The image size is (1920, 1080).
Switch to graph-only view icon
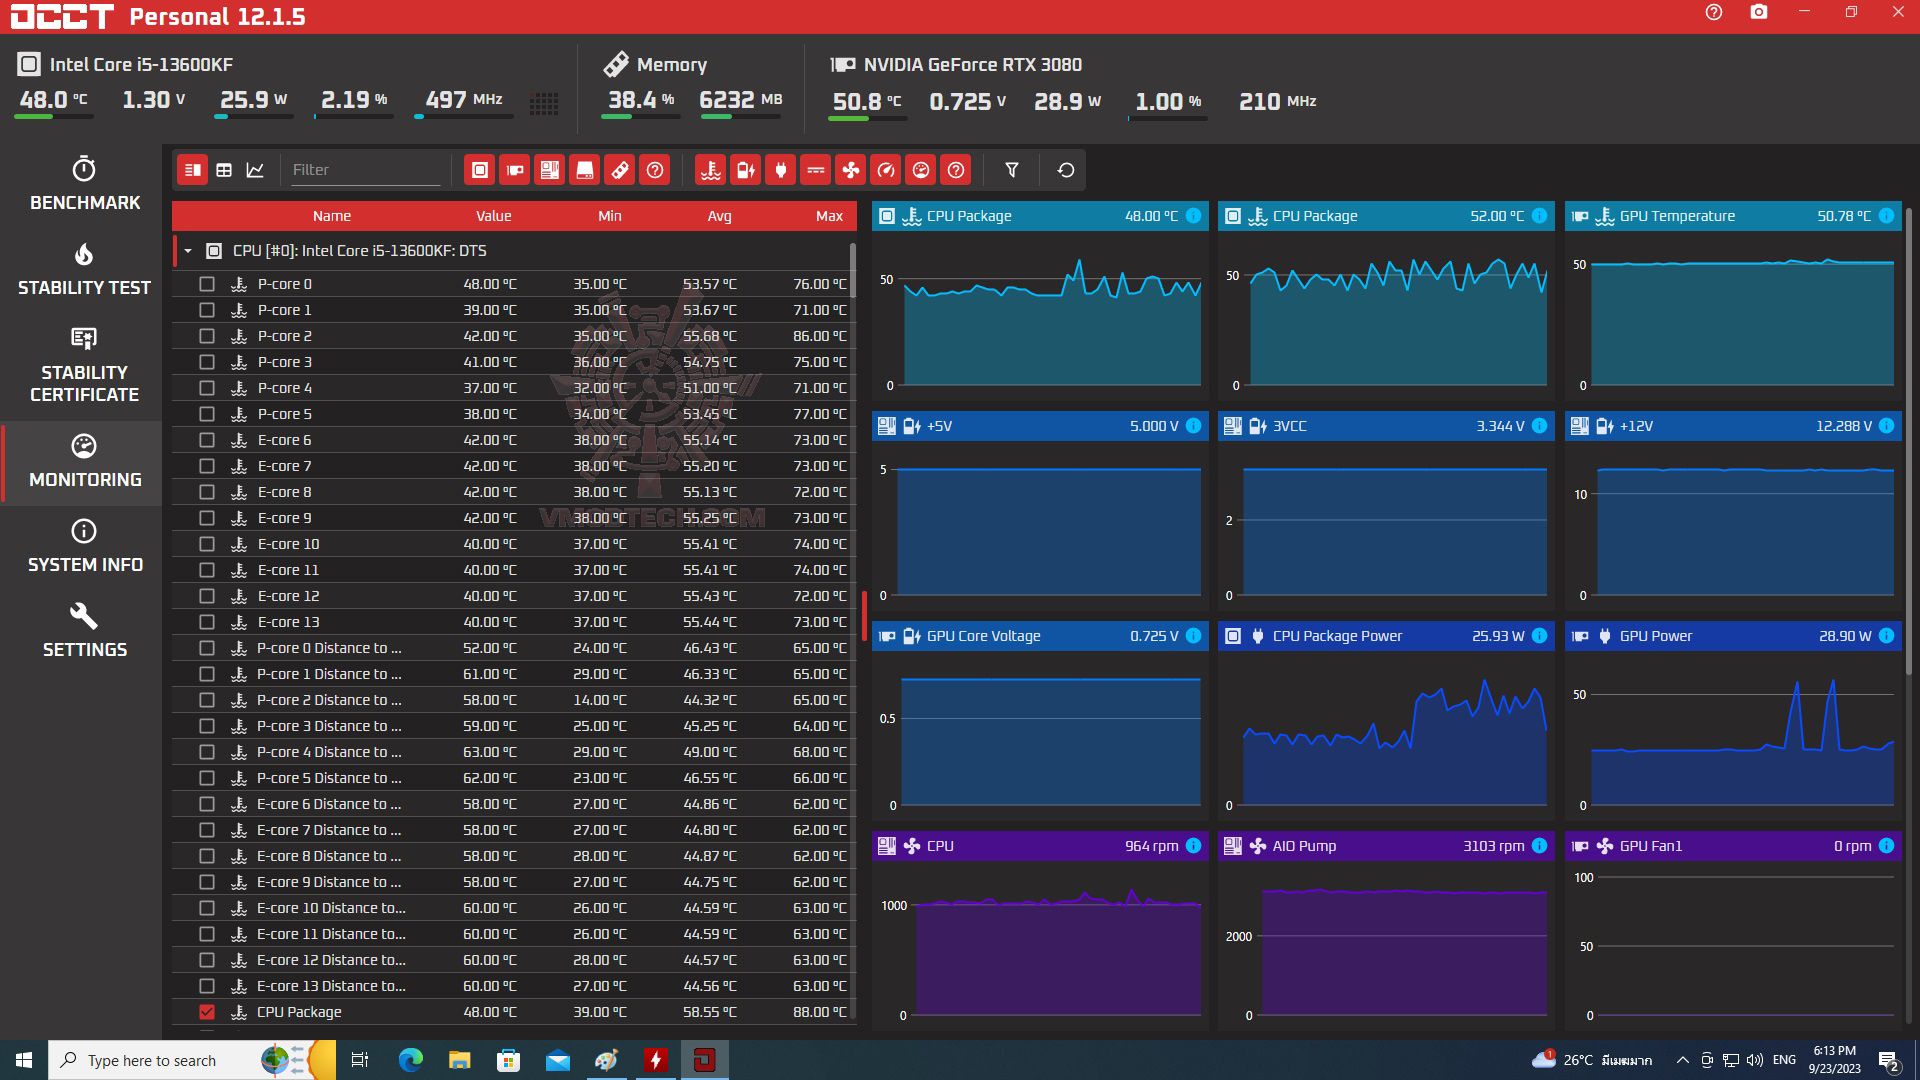(x=255, y=170)
